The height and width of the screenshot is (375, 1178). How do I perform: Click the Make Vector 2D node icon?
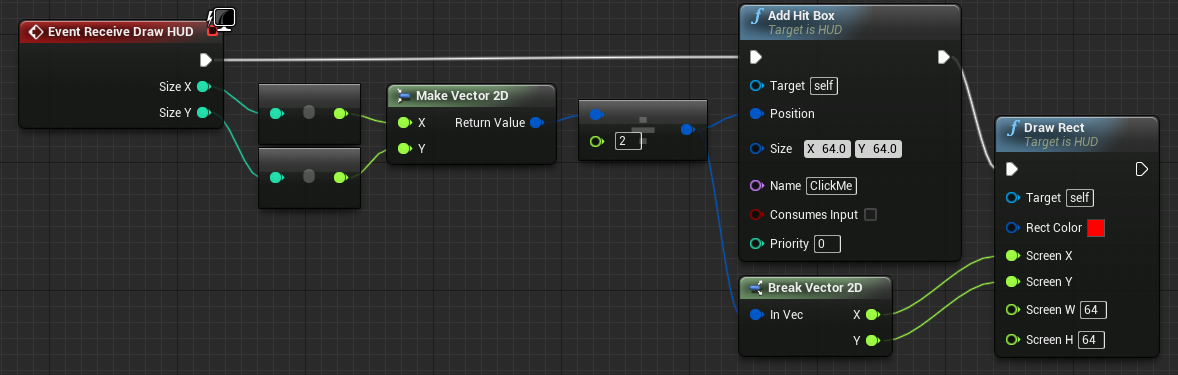click(403, 95)
